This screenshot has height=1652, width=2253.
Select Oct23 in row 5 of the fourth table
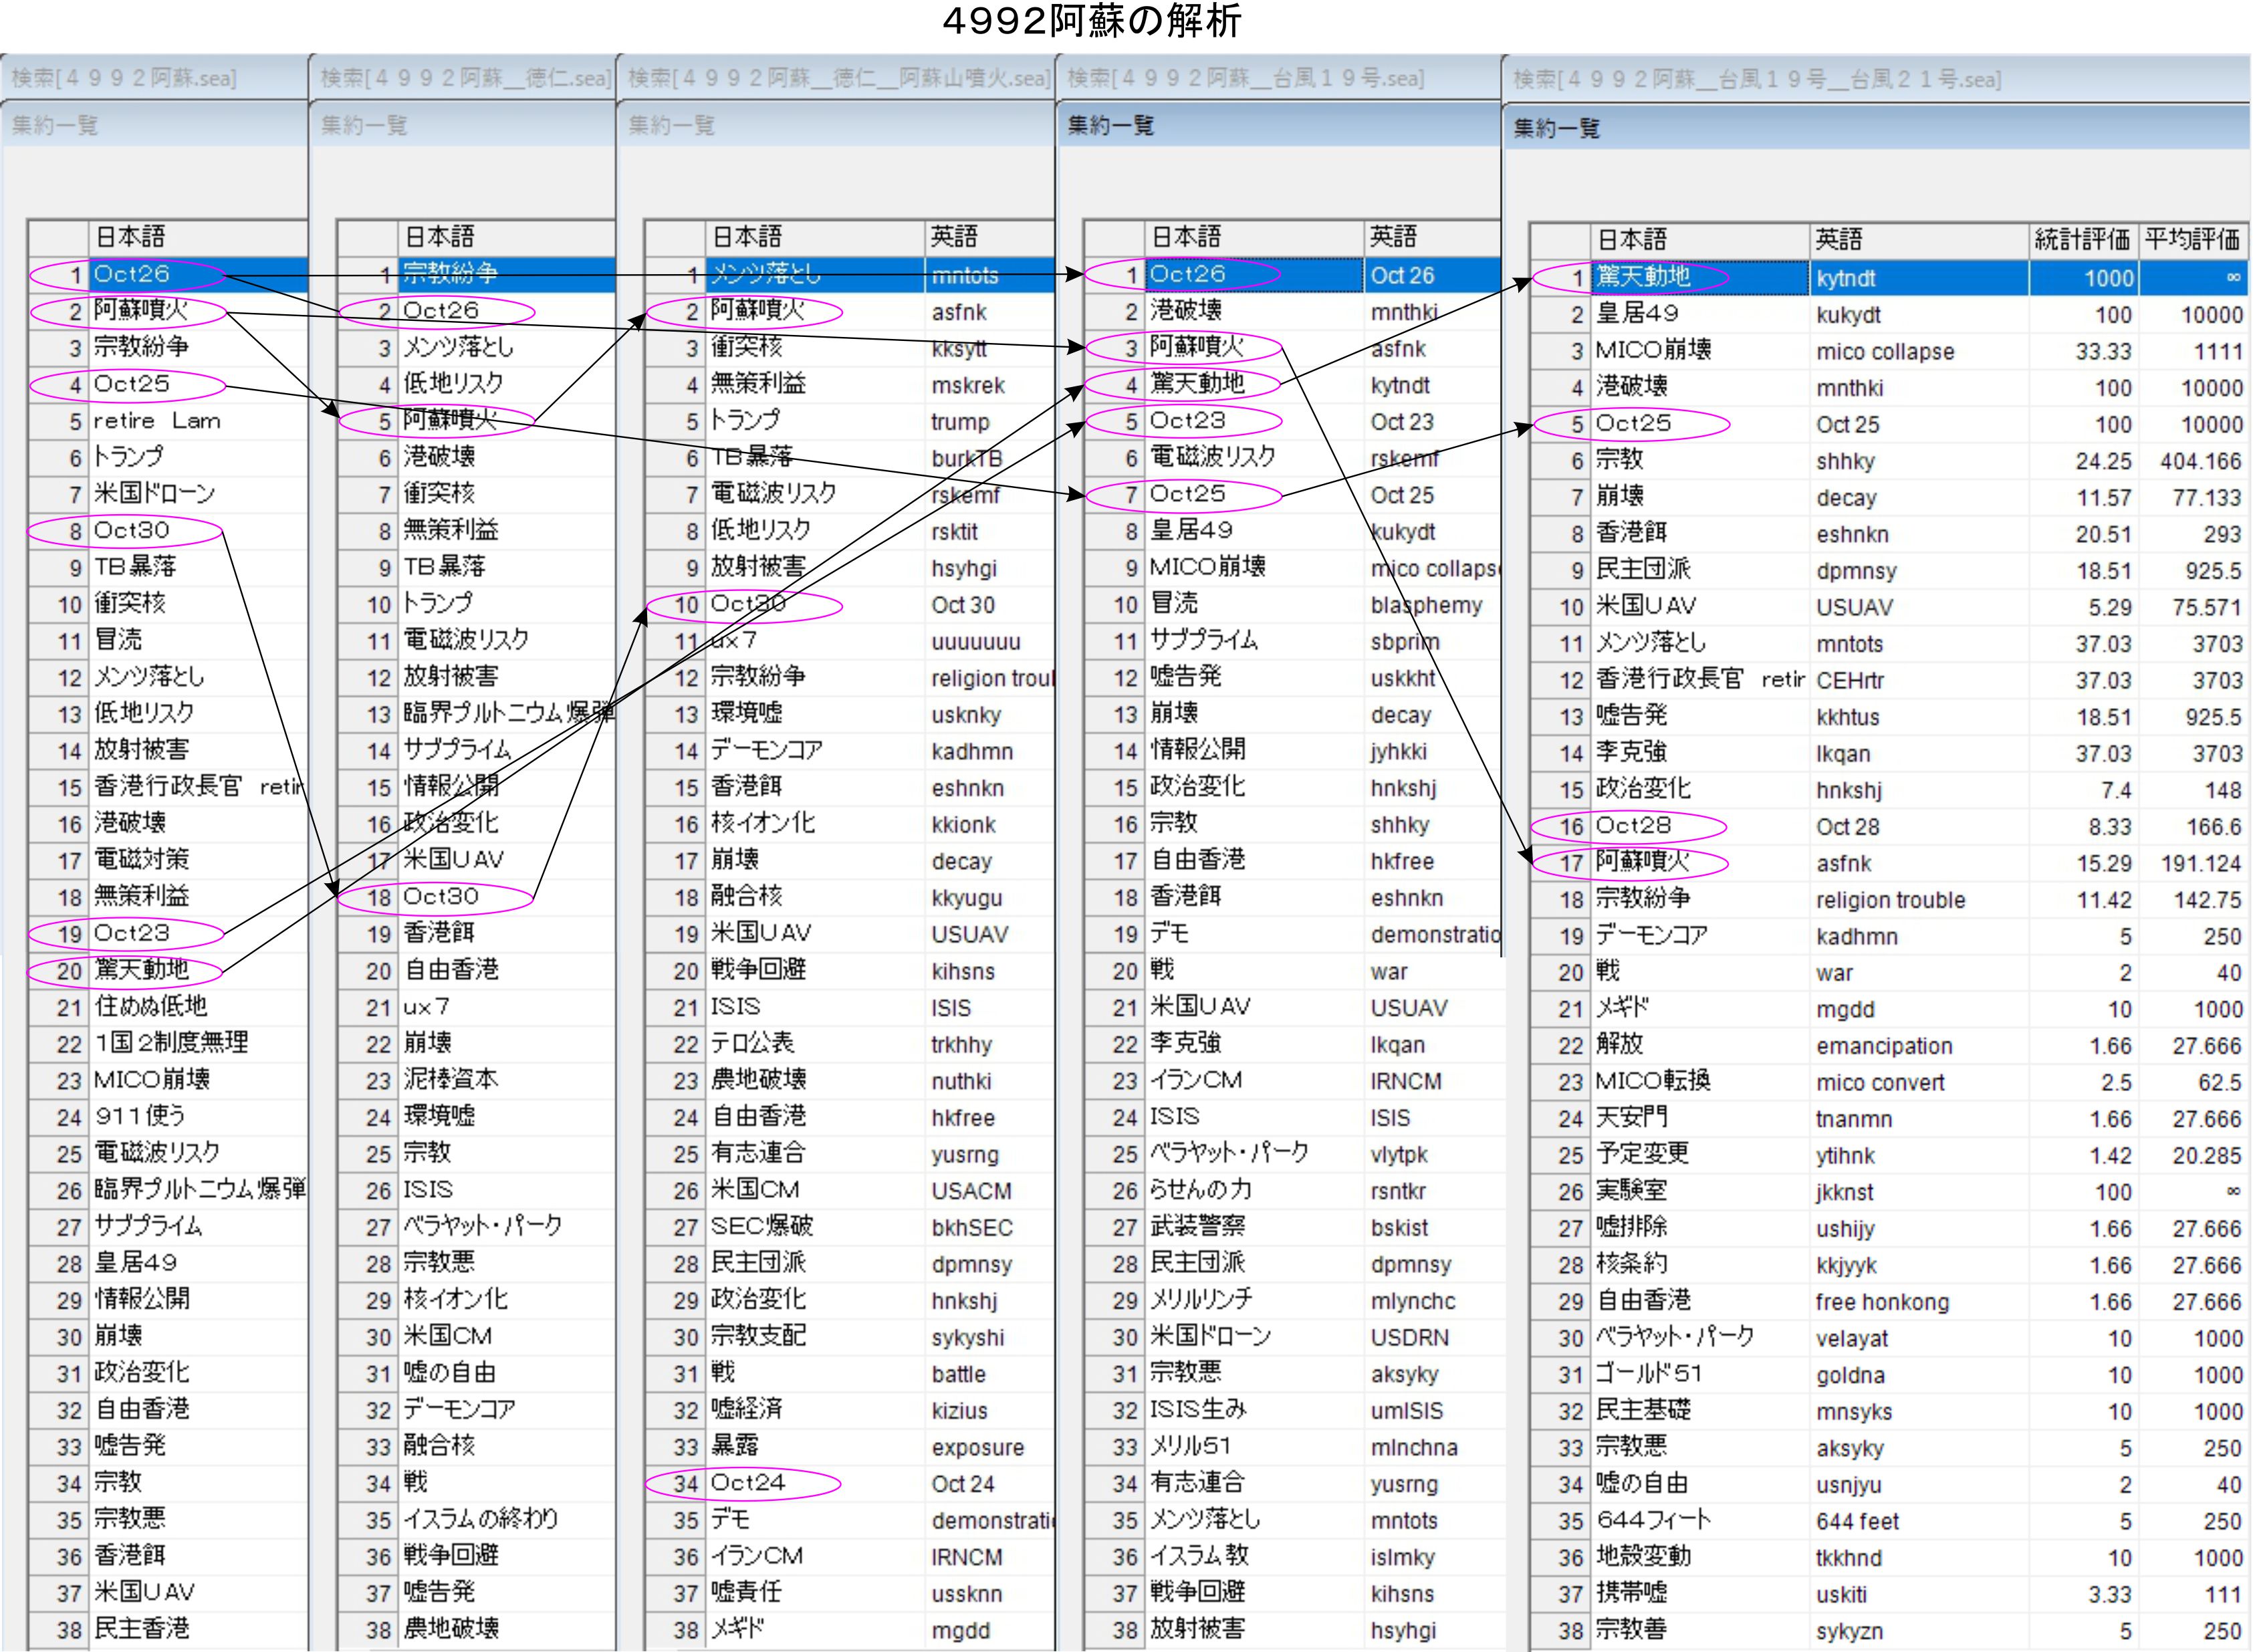[x=1187, y=420]
